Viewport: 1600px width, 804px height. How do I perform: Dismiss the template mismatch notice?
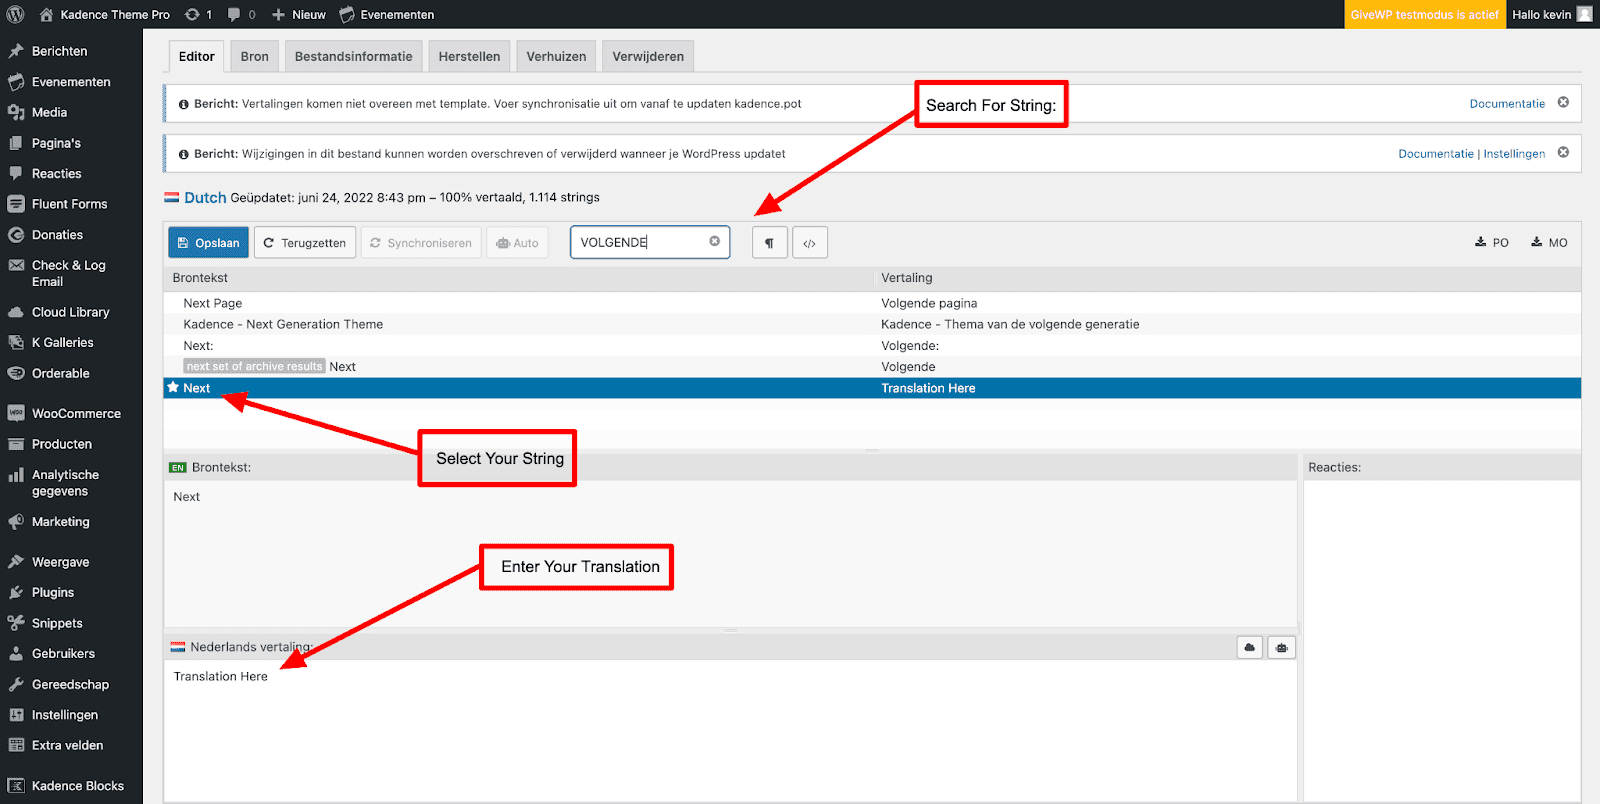click(x=1563, y=102)
